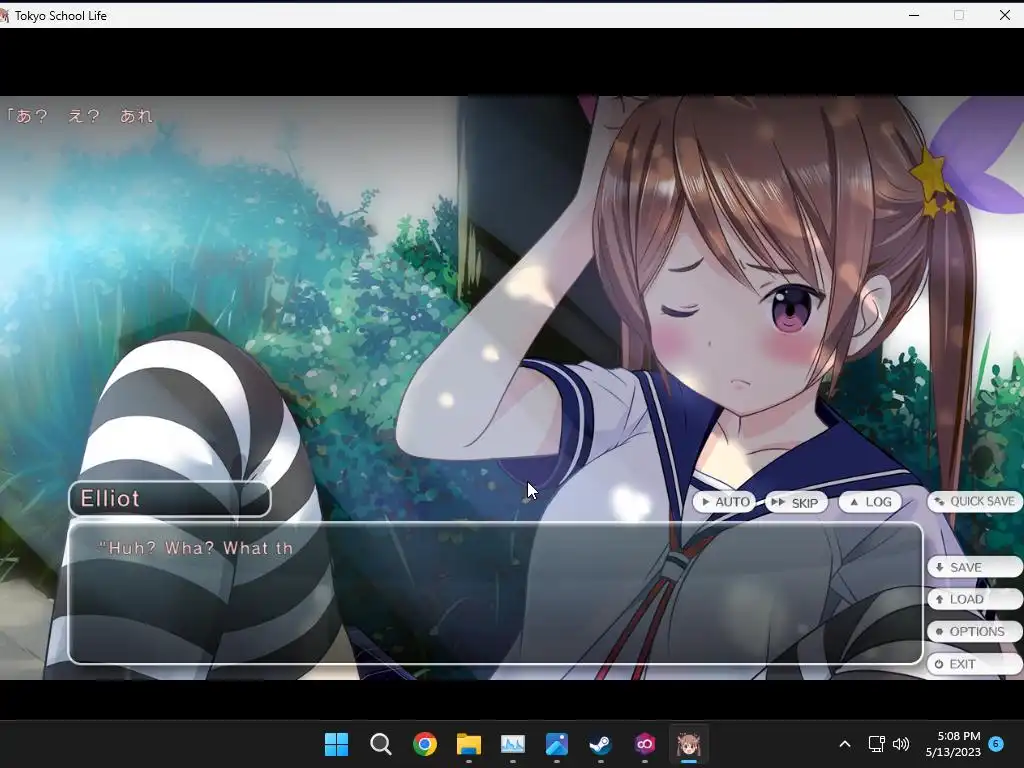Open the notification count badge

pyautogui.click(x=996, y=743)
